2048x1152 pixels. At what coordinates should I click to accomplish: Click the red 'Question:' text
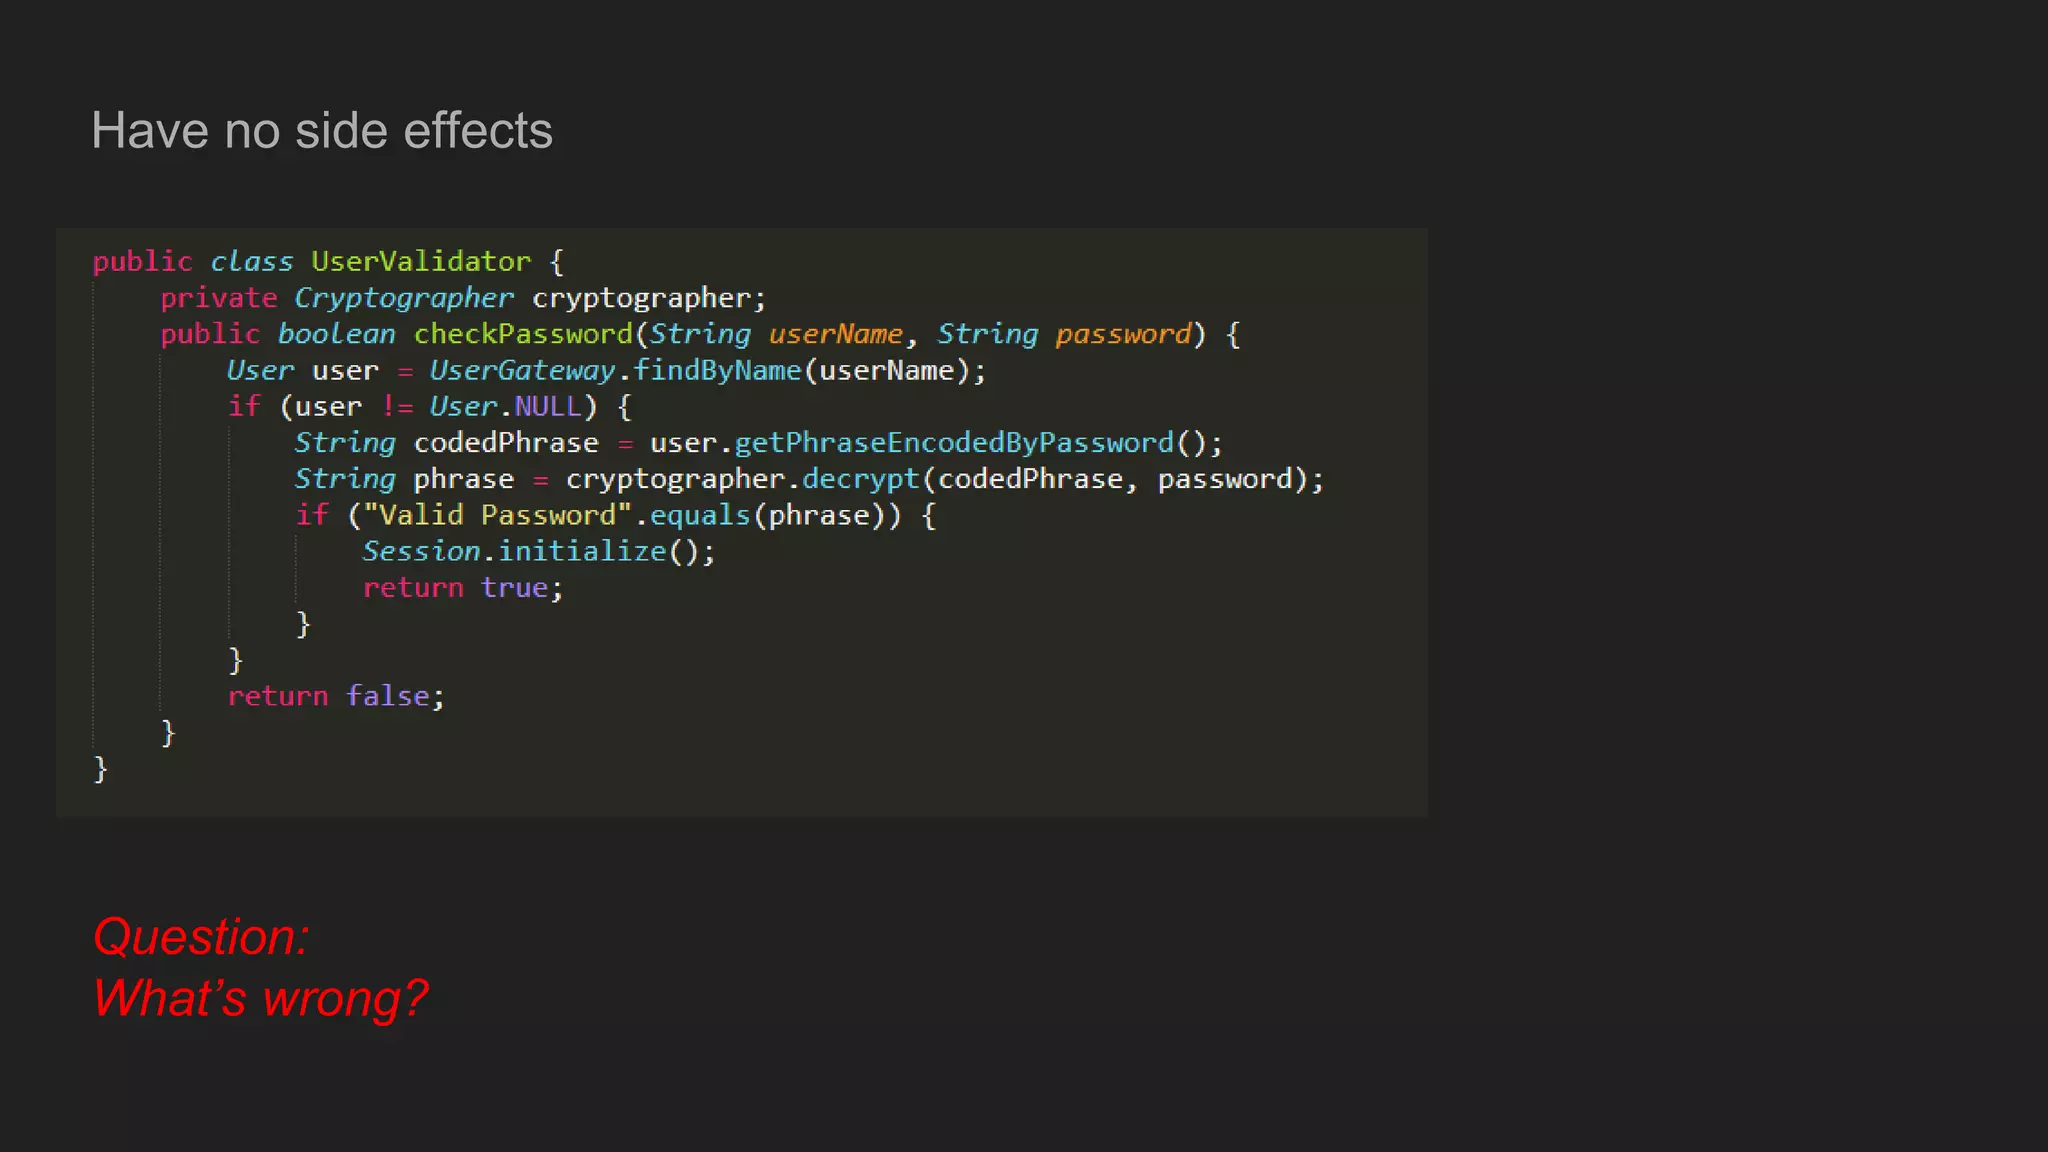(x=201, y=937)
